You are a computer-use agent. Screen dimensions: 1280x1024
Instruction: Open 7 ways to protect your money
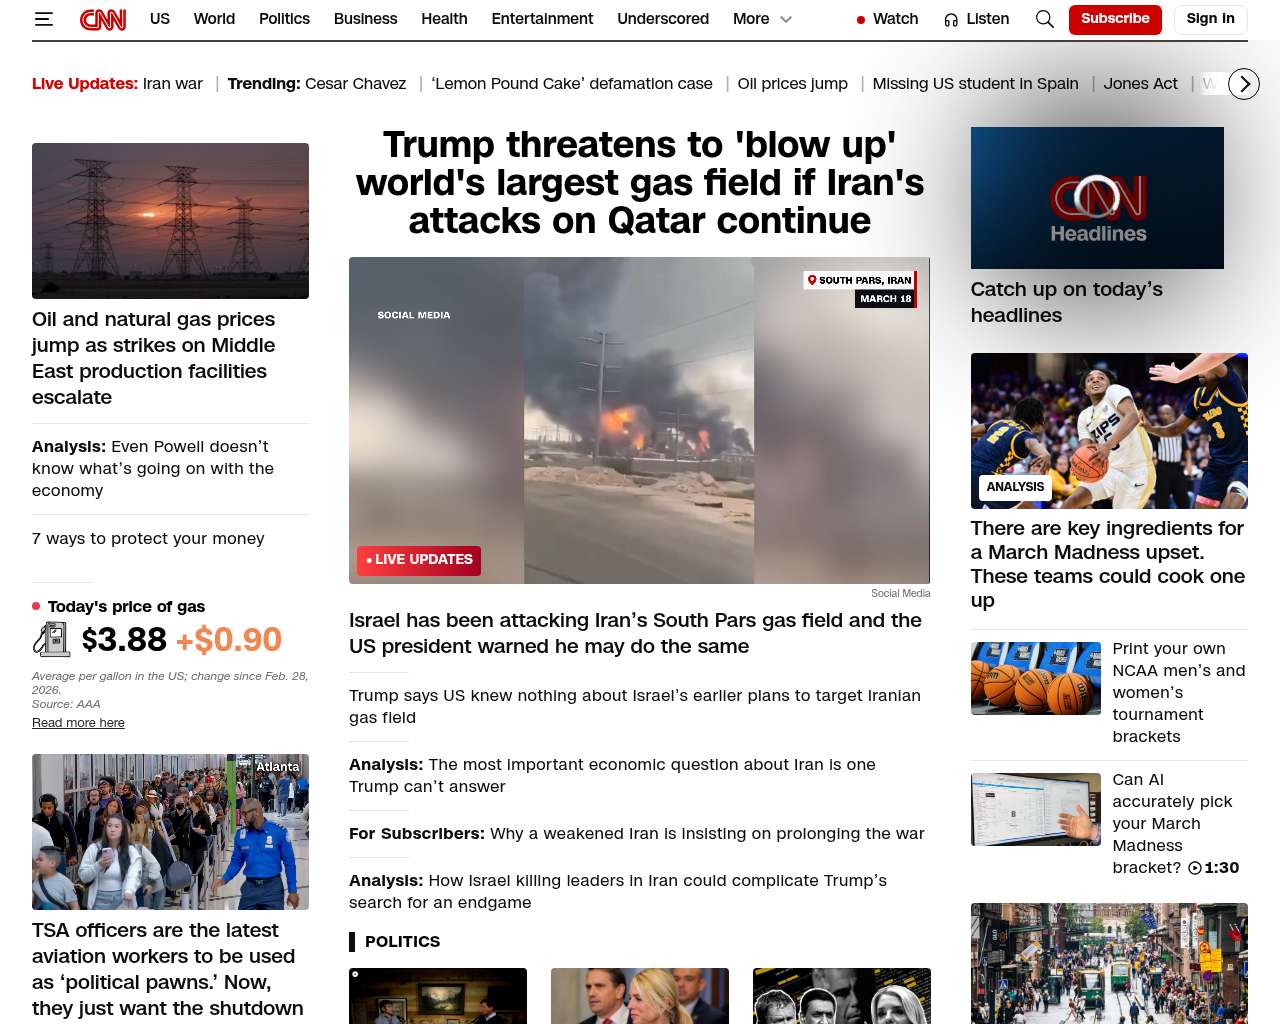tap(148, 538)
